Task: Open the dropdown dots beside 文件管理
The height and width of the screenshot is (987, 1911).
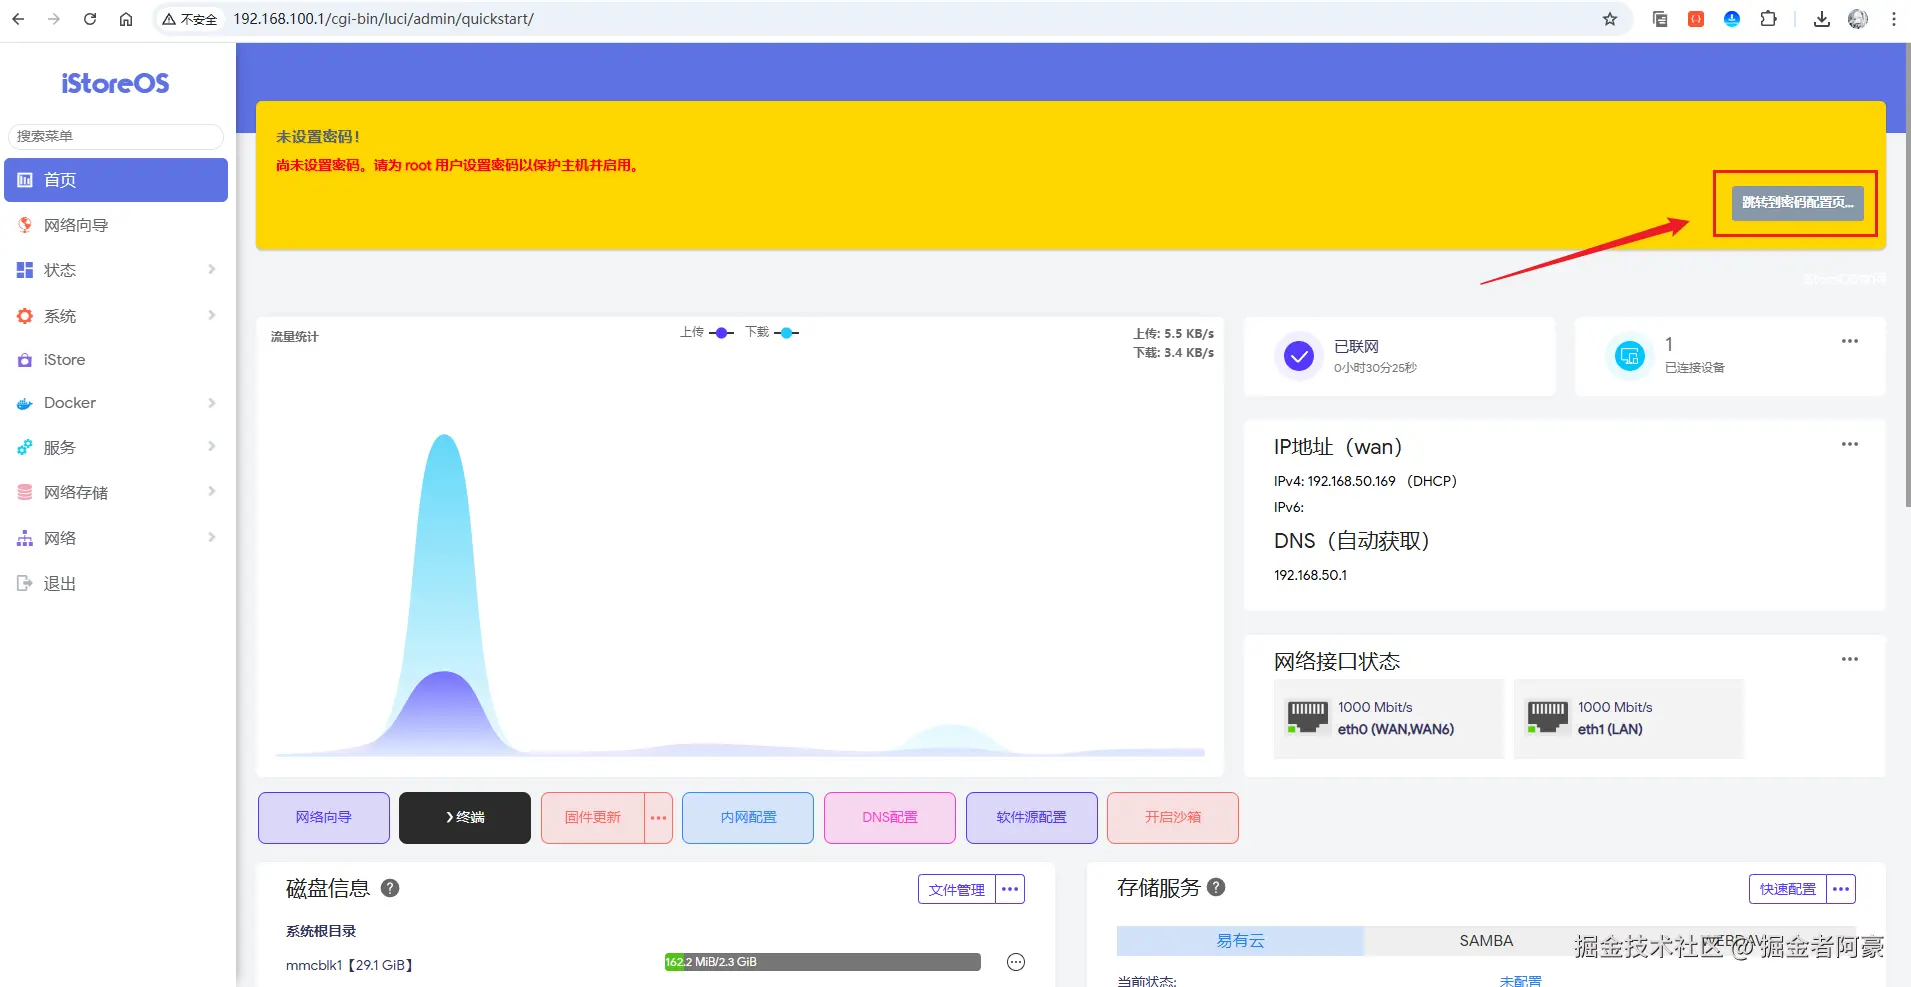Action: click(x=1010, y=889)
